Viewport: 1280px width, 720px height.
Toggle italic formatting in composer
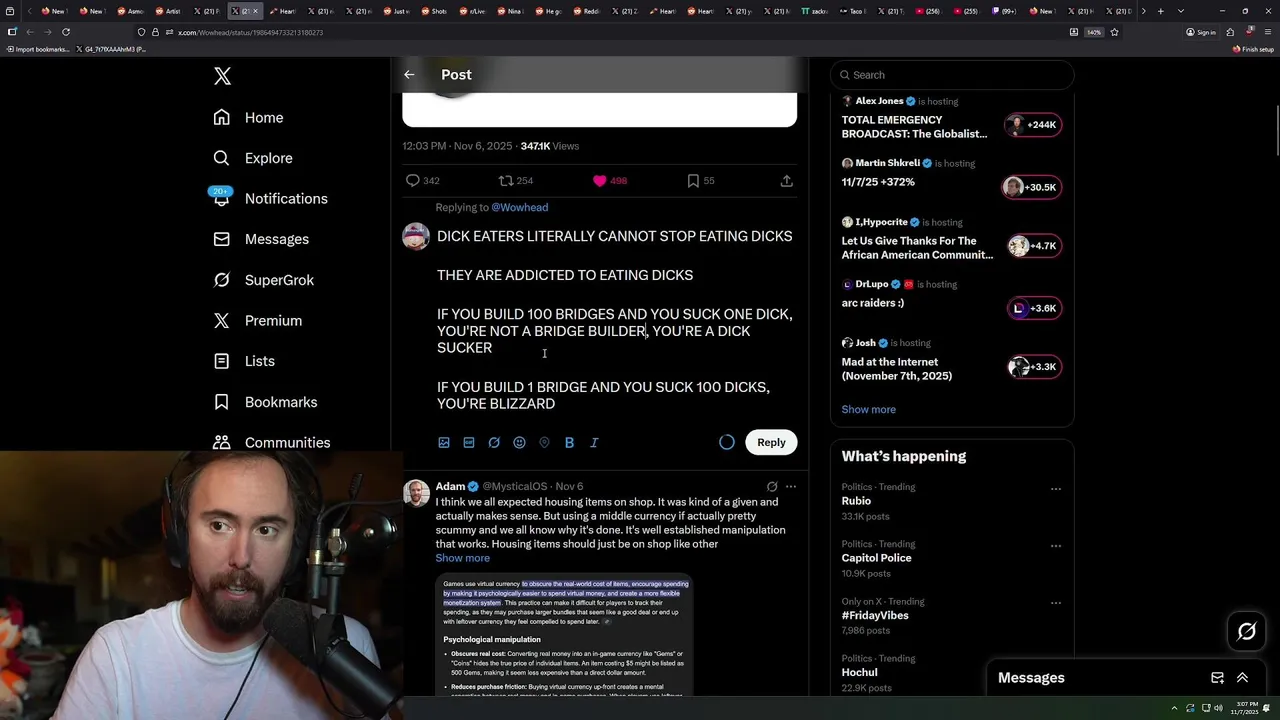(x=594, y=442)
